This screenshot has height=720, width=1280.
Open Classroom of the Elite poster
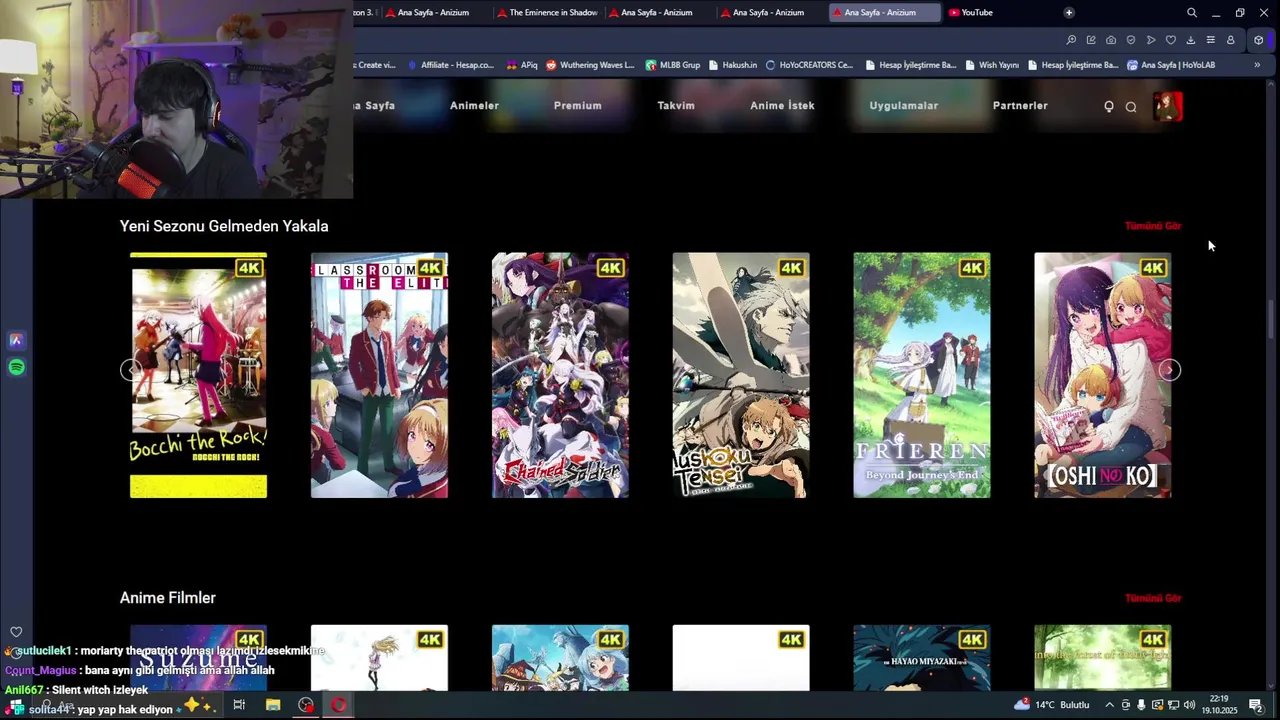coord(379,375)
